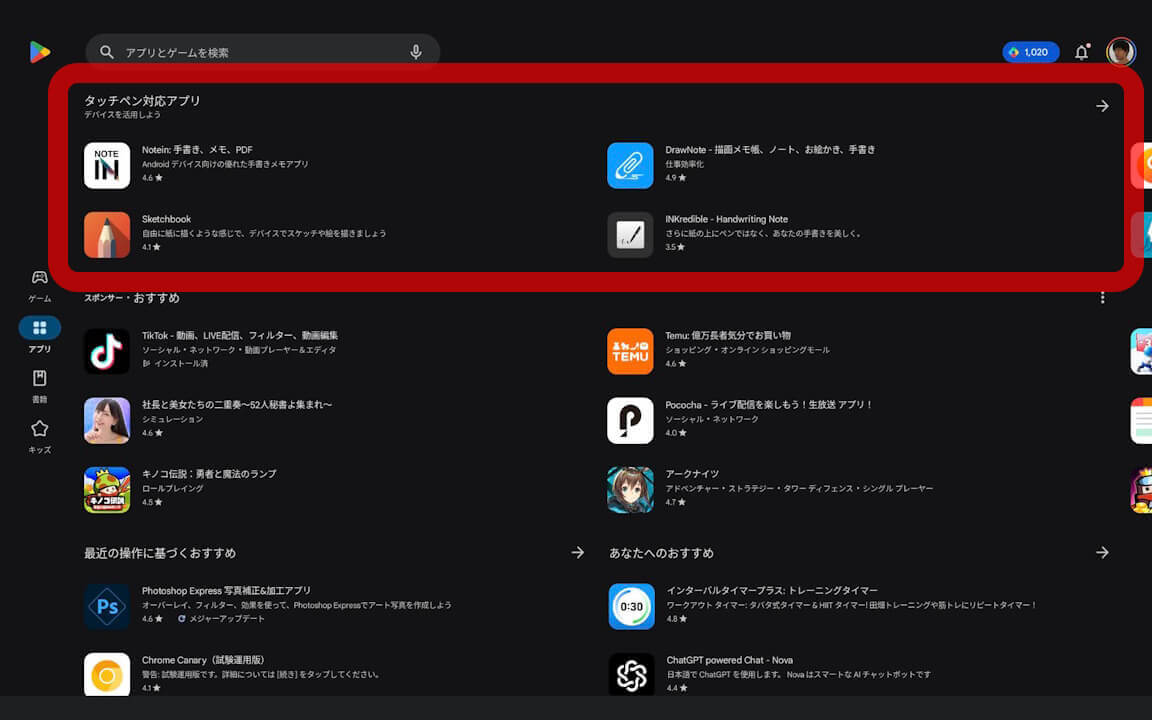Tap the 1,020 Play Points chip
Image resolution: width=1152 pixels, height=720 pixels.
coord(1031,52)
